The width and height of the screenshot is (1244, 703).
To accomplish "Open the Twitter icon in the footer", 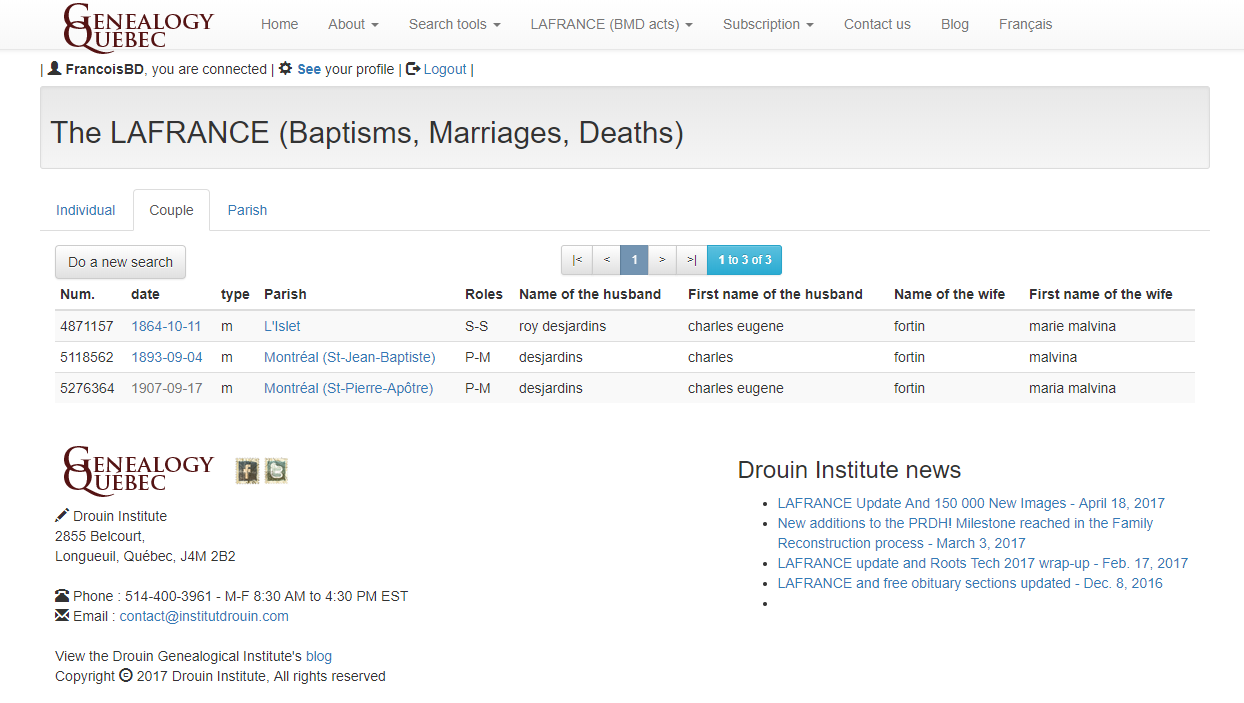I will tap(276, 471).
